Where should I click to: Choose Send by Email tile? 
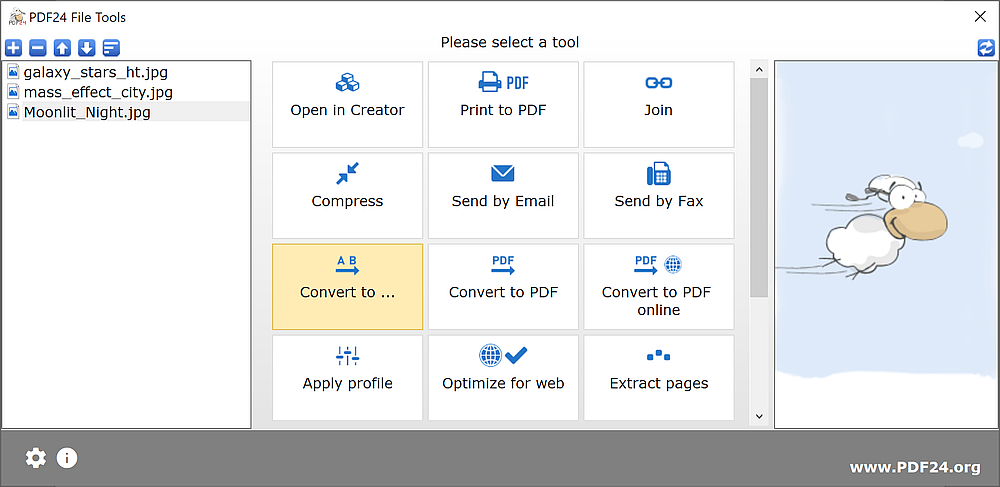(503, 196)
